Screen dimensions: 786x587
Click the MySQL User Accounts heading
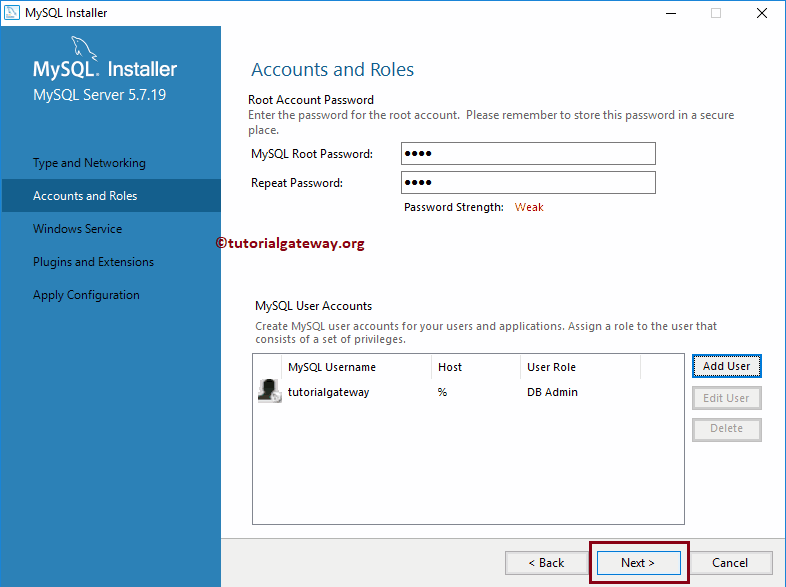point(313,306)
